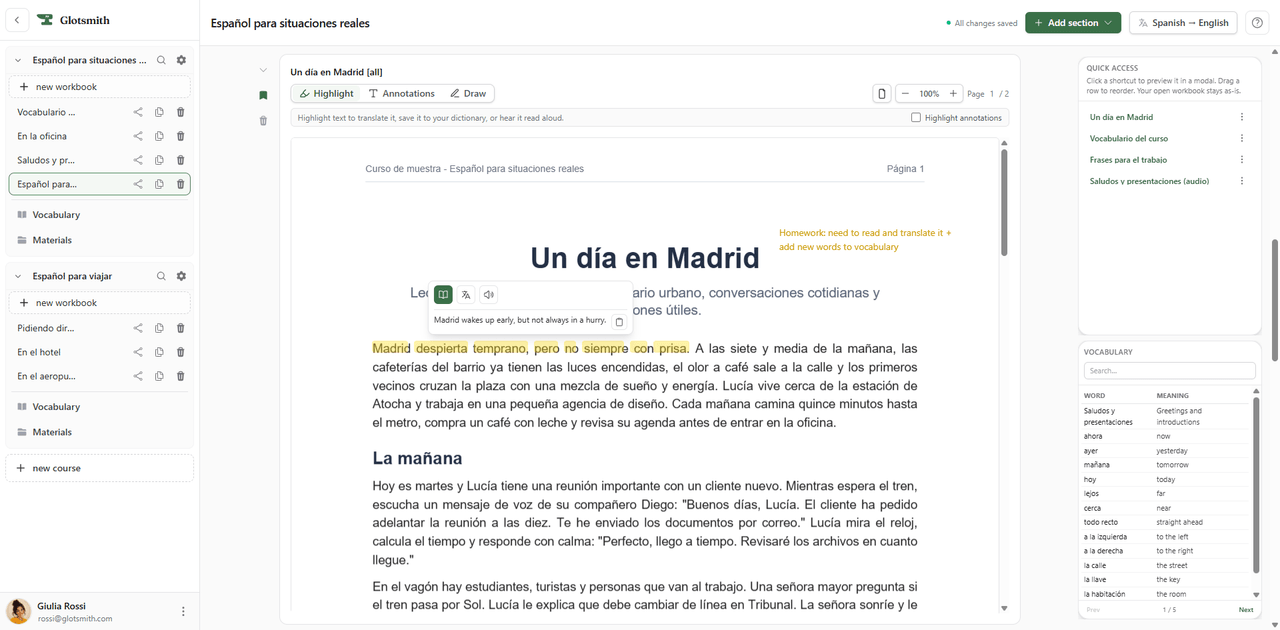The width and height of the screenshot is (1280, 630).
Task: Open options menu for Vocabulario del curso shortcut
Action: (x=1242, y=138)
